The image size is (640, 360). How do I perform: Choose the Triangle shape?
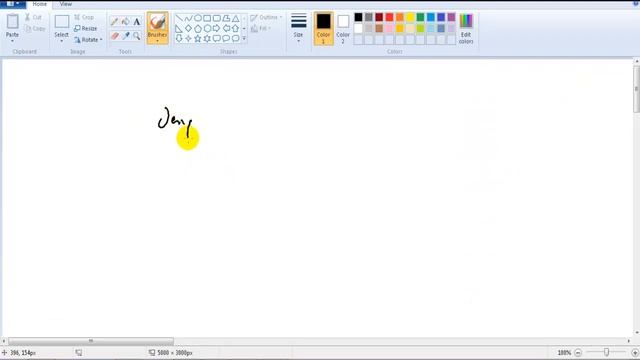pos(236,18)
